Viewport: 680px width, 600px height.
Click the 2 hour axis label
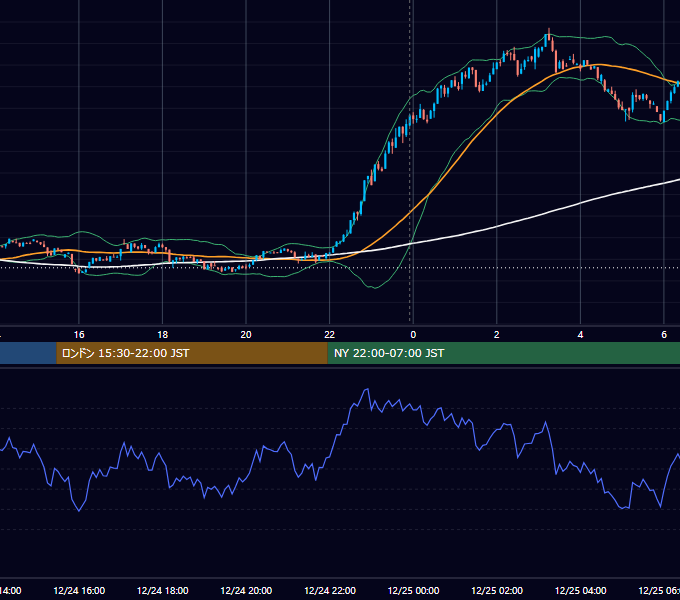pos(497,335)
